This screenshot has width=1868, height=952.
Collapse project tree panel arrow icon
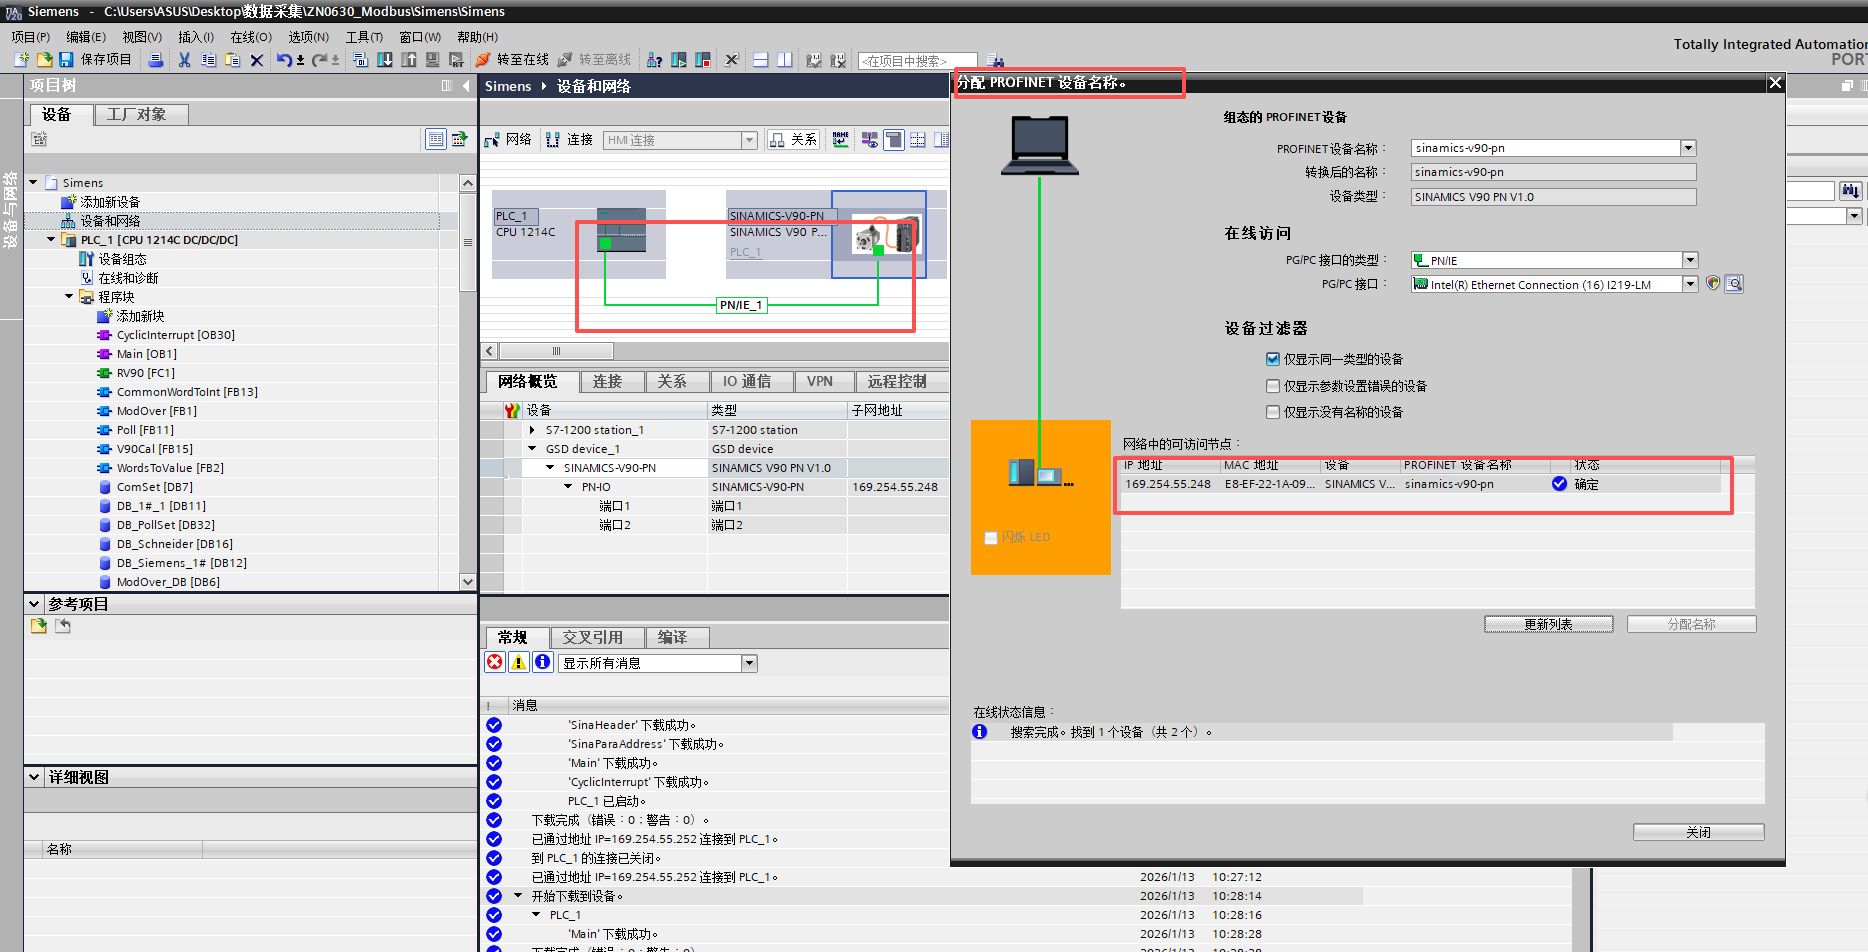tap(466, 86)
